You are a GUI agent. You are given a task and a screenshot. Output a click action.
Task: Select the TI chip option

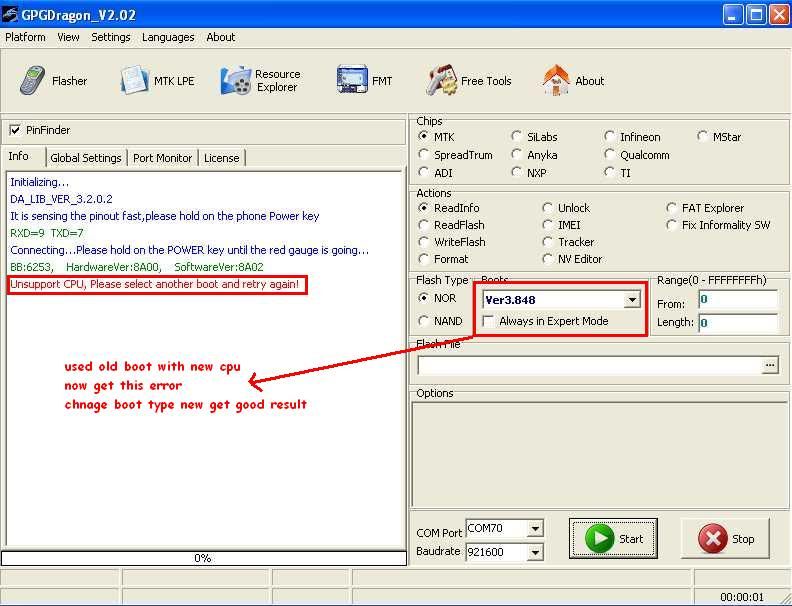(610, 173)
